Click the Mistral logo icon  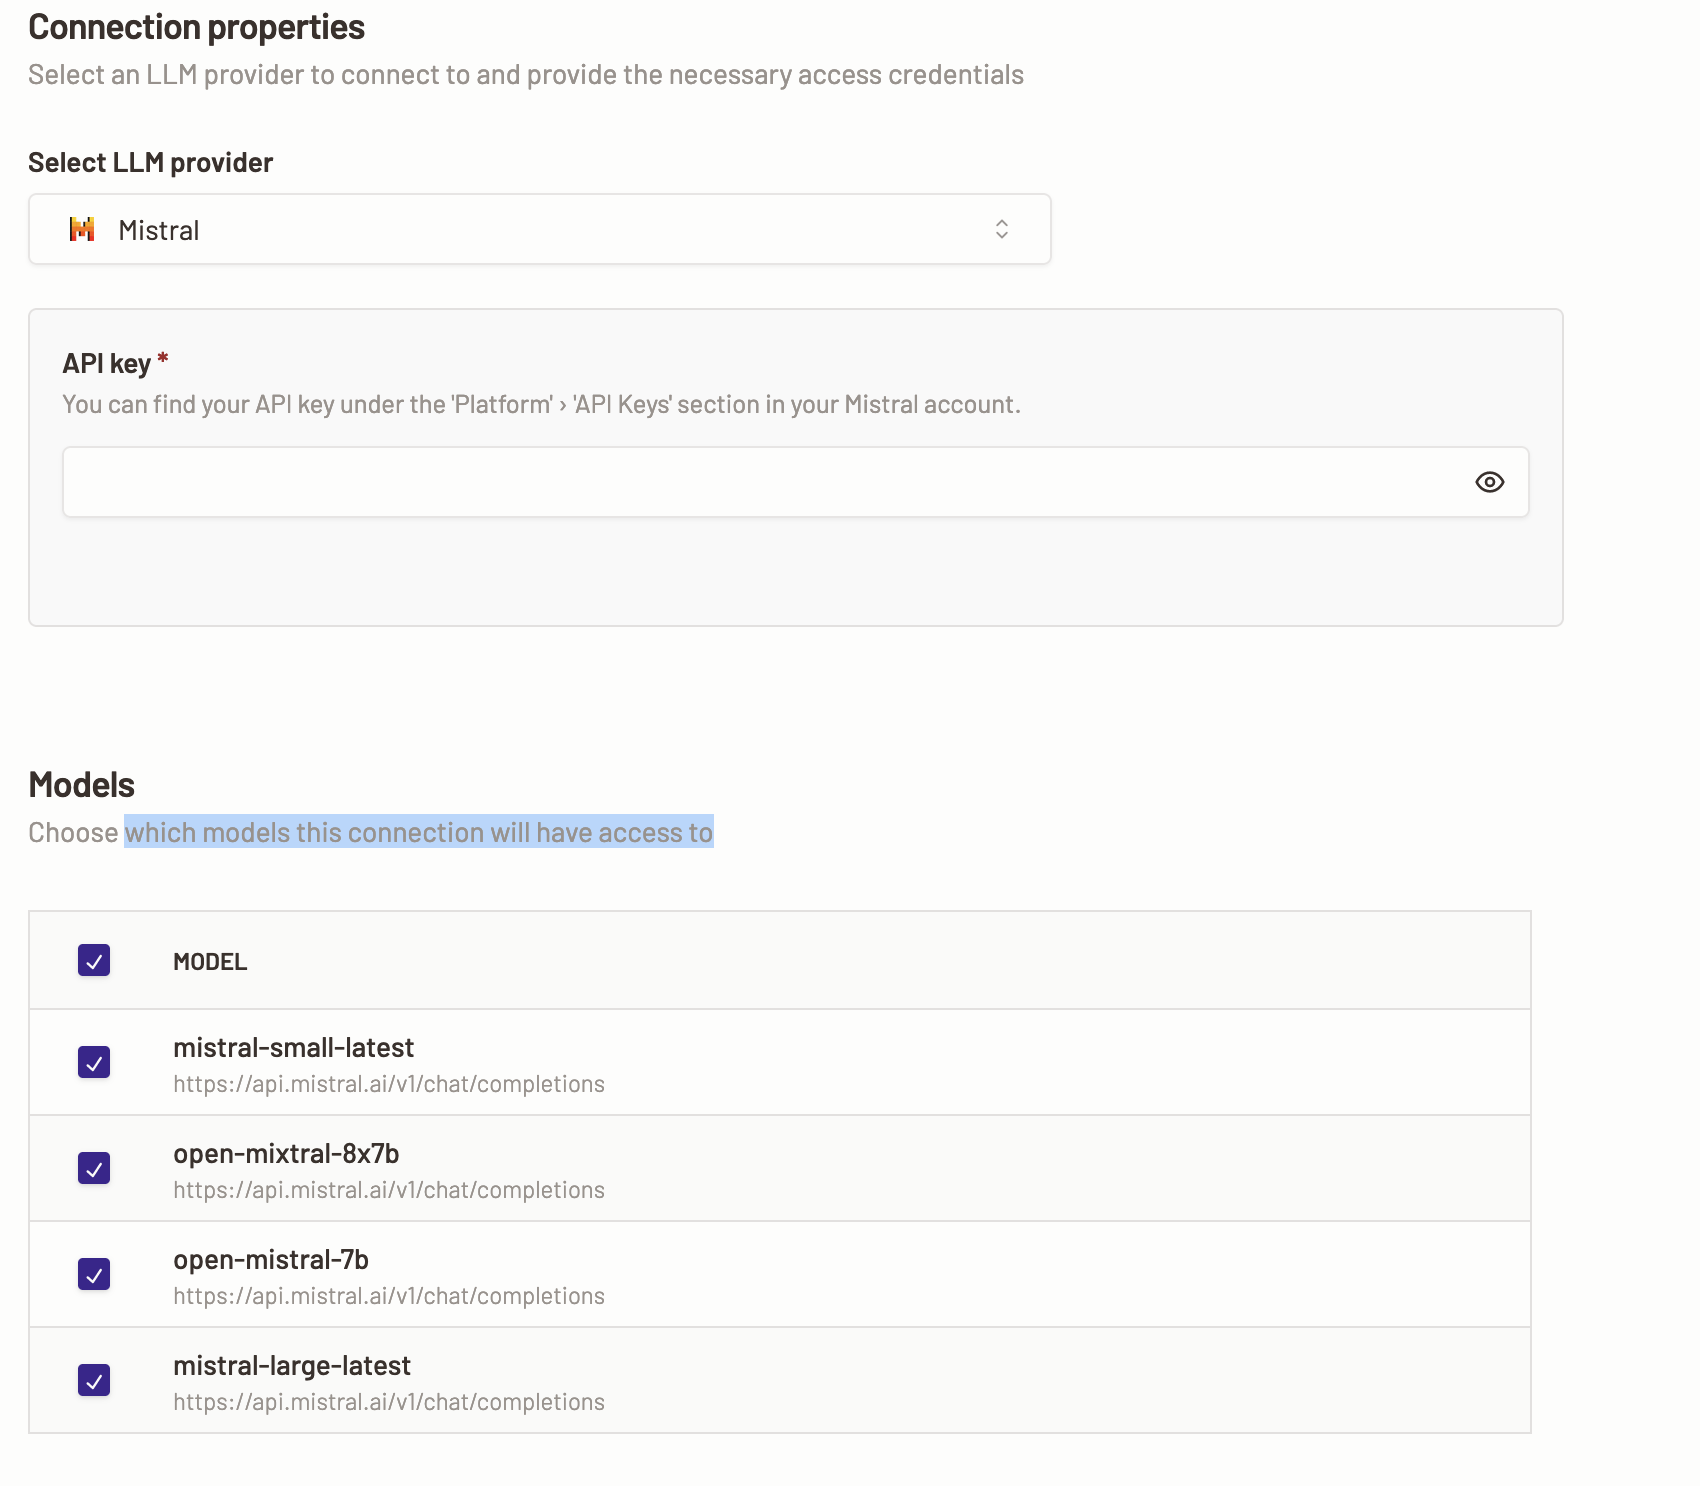click(x=82, y=229)
